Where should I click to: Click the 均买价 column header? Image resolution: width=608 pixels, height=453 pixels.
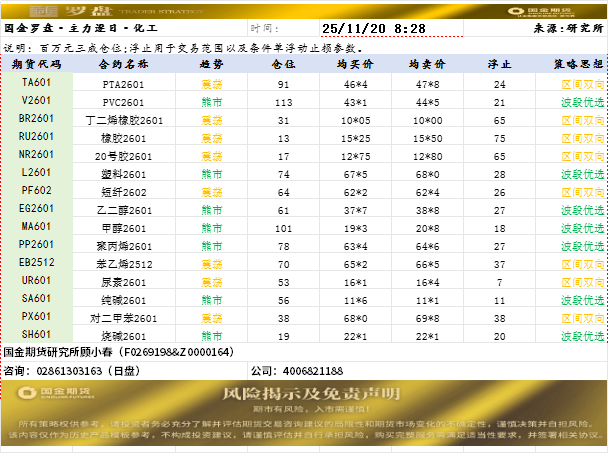click(355, 64)
